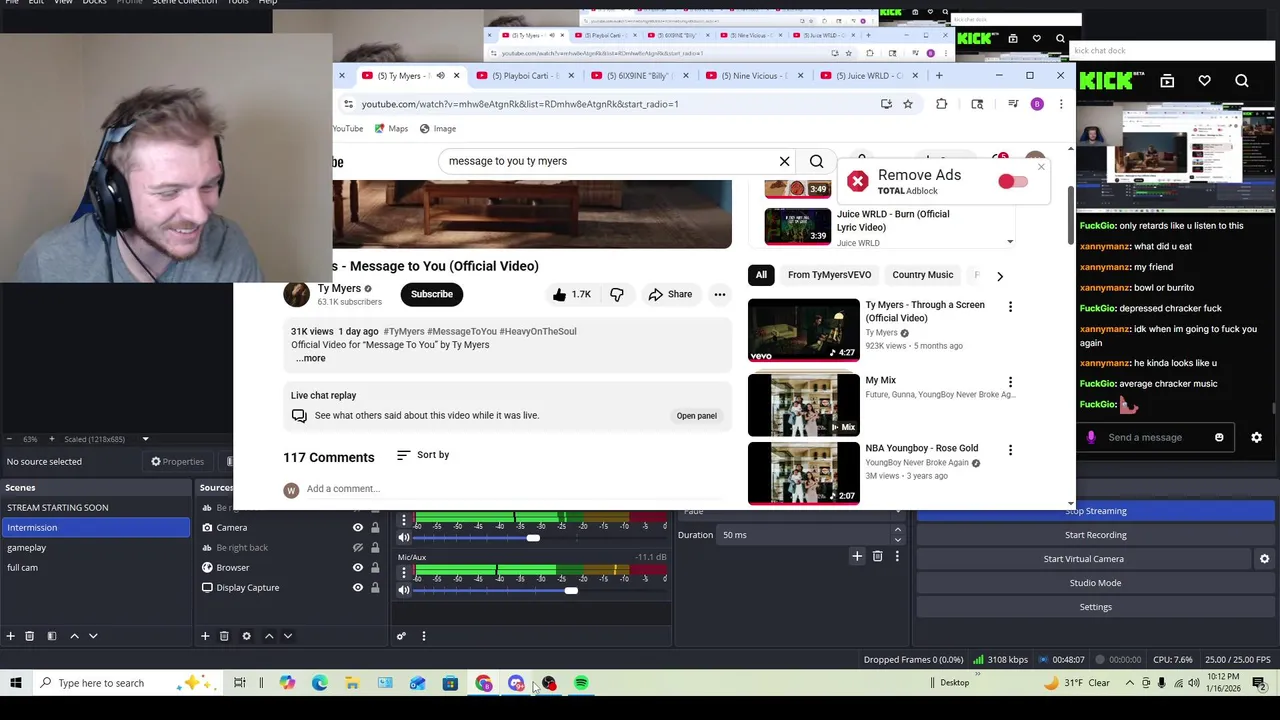
Task: Toggle lock on Camera source
Action: 375,528
